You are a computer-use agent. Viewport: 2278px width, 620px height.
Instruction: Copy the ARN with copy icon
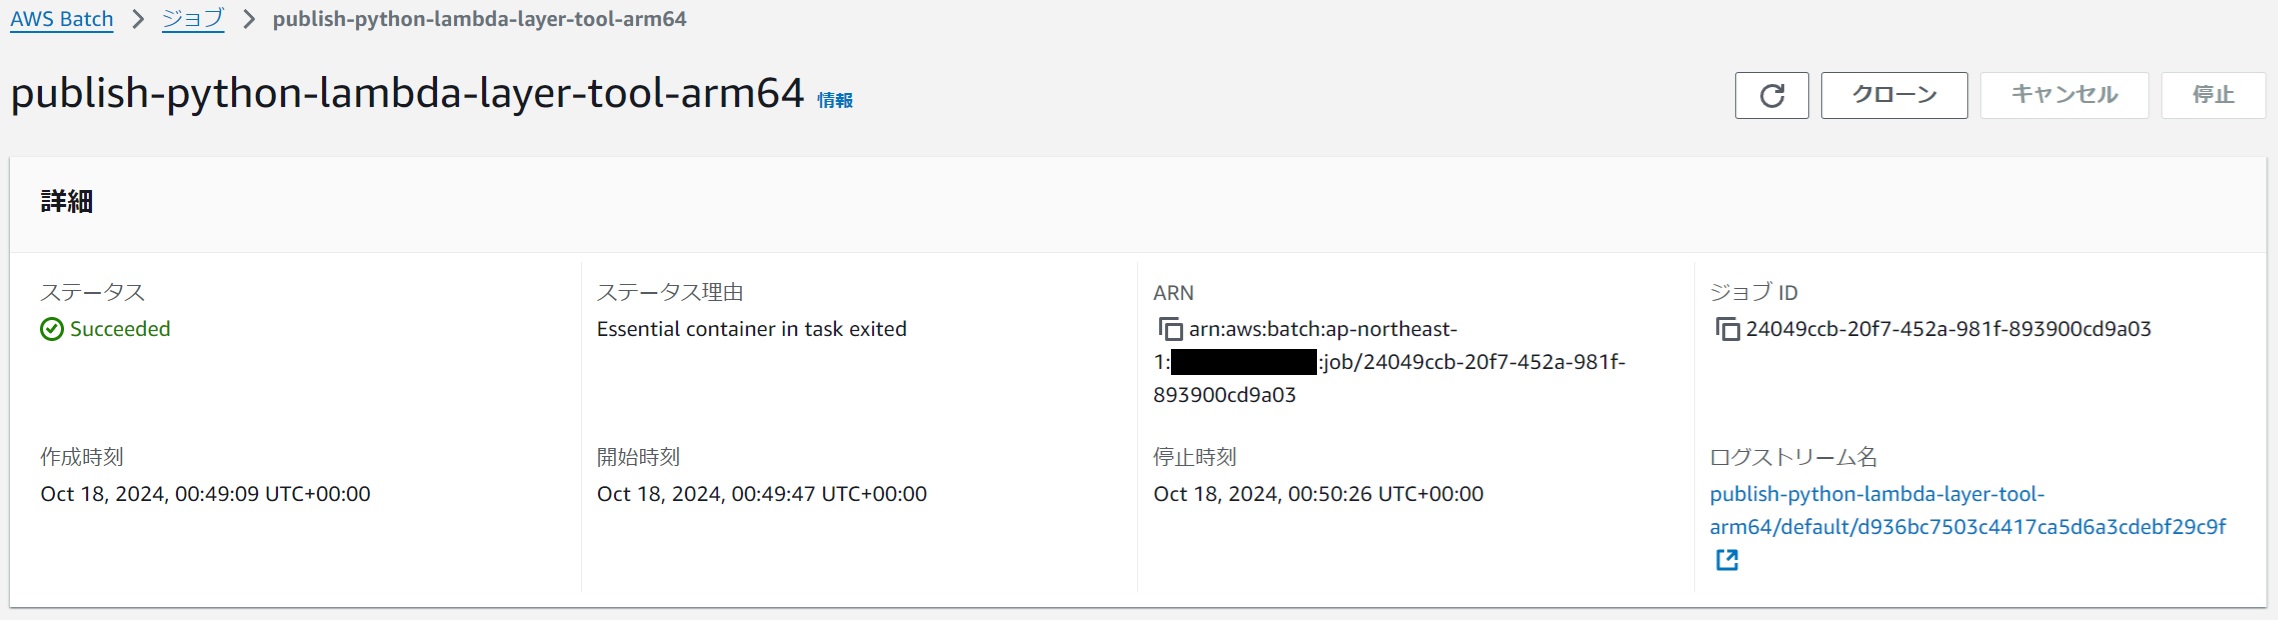click(x=1169, y=329)
